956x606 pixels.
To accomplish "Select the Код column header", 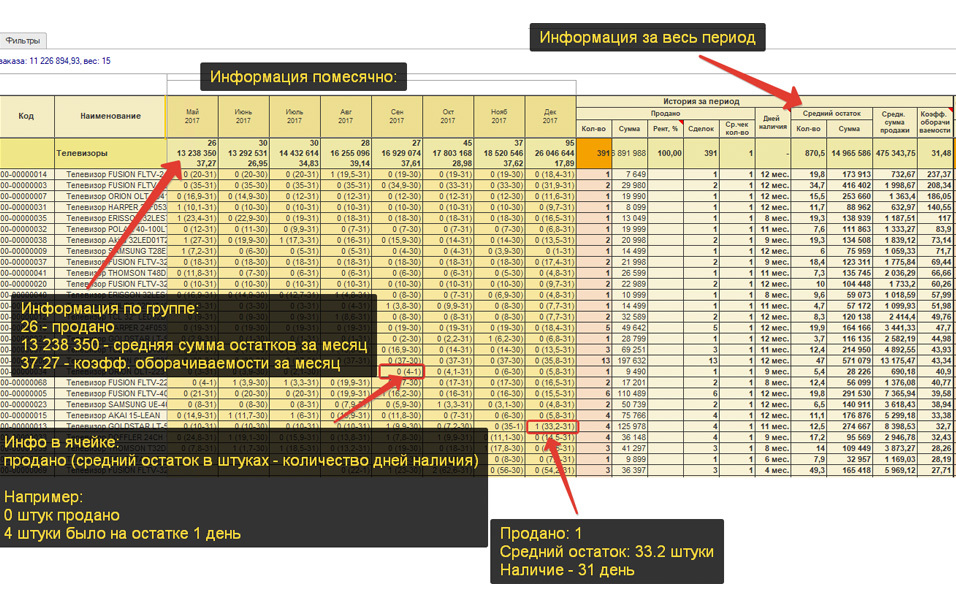I will coord(26,116).
